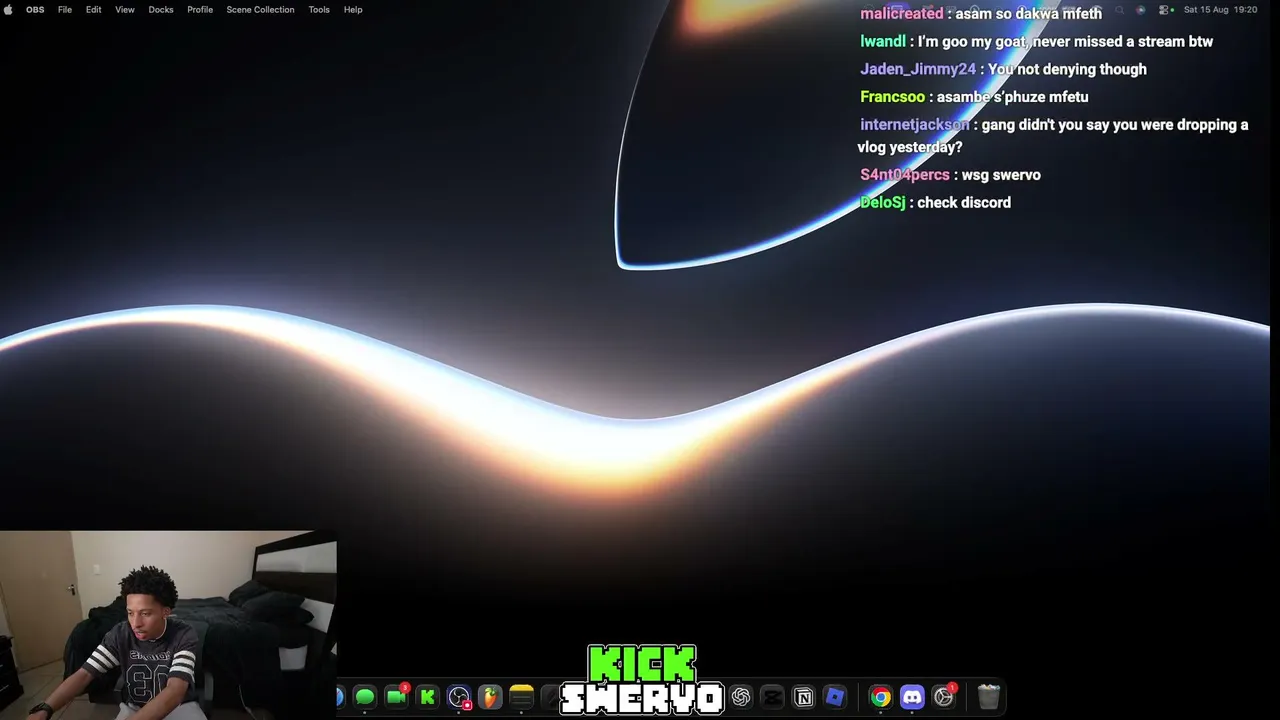Click the badged dock icon right of Discord
Image resolution: width=1280 pixels, height=720 pixels.
coord(944,696)
